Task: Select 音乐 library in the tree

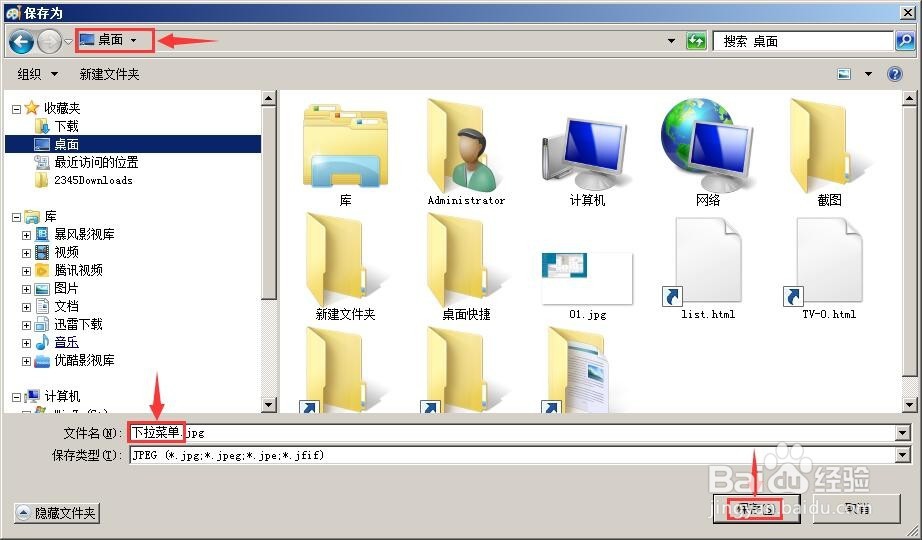Action: coord(66,342)
